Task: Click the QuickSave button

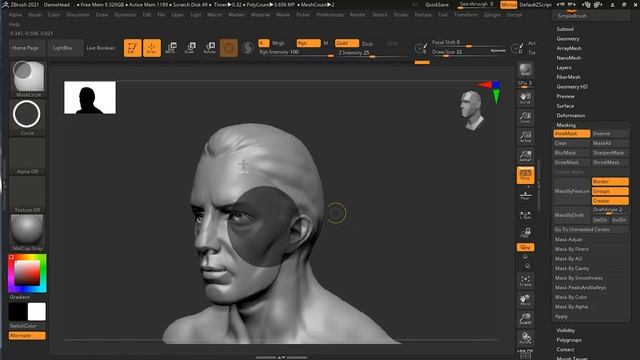Action: pos(437,4)
